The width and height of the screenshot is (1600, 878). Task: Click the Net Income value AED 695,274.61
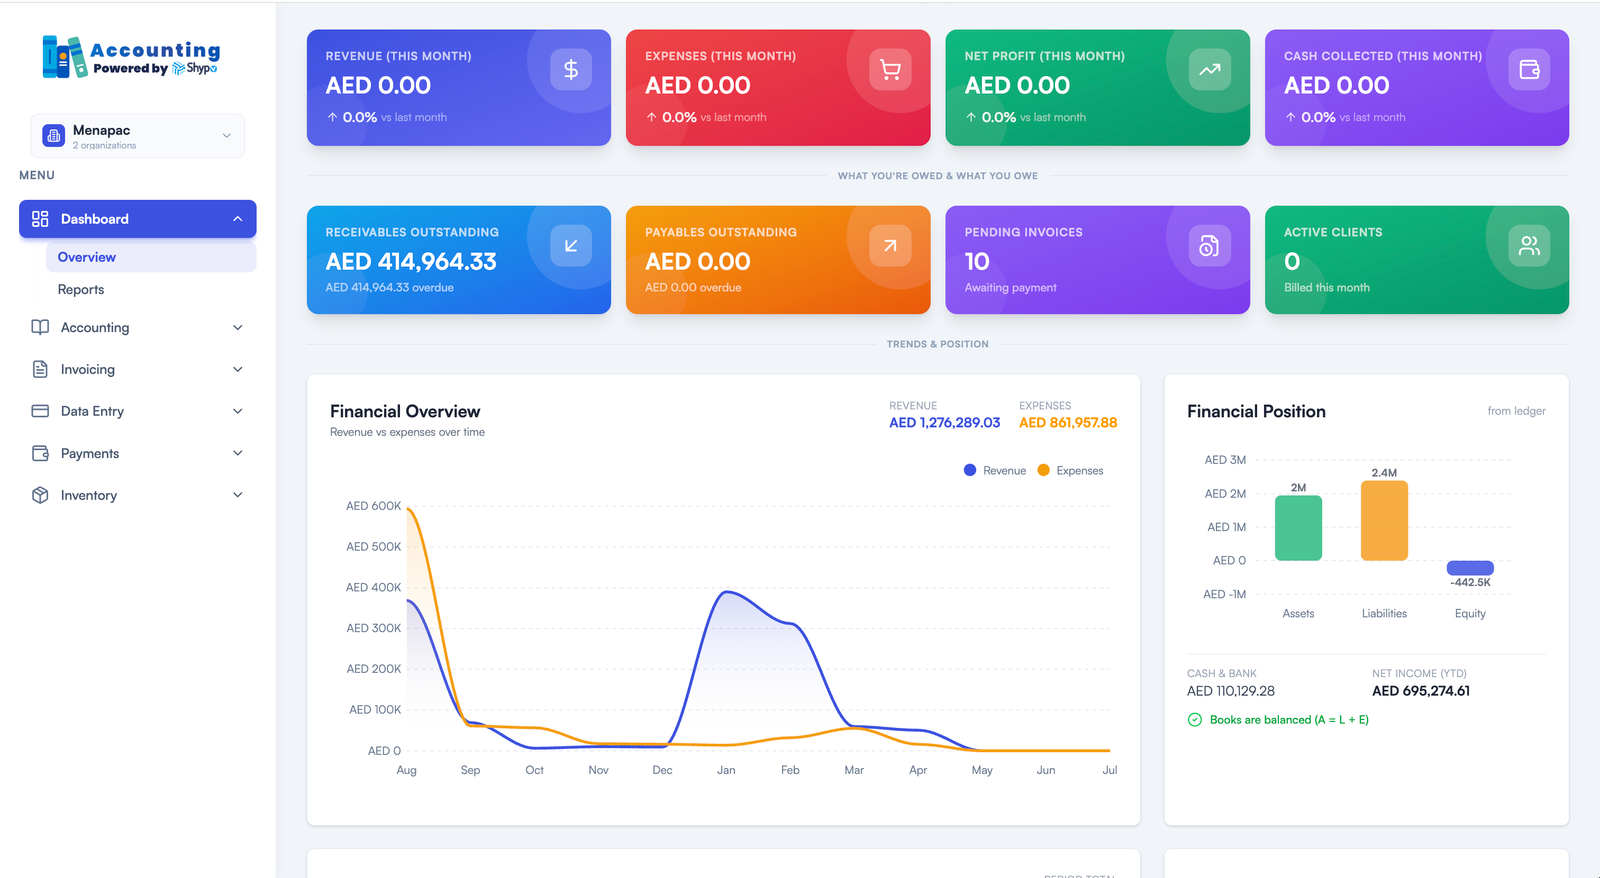click(x=1421, y=691)
